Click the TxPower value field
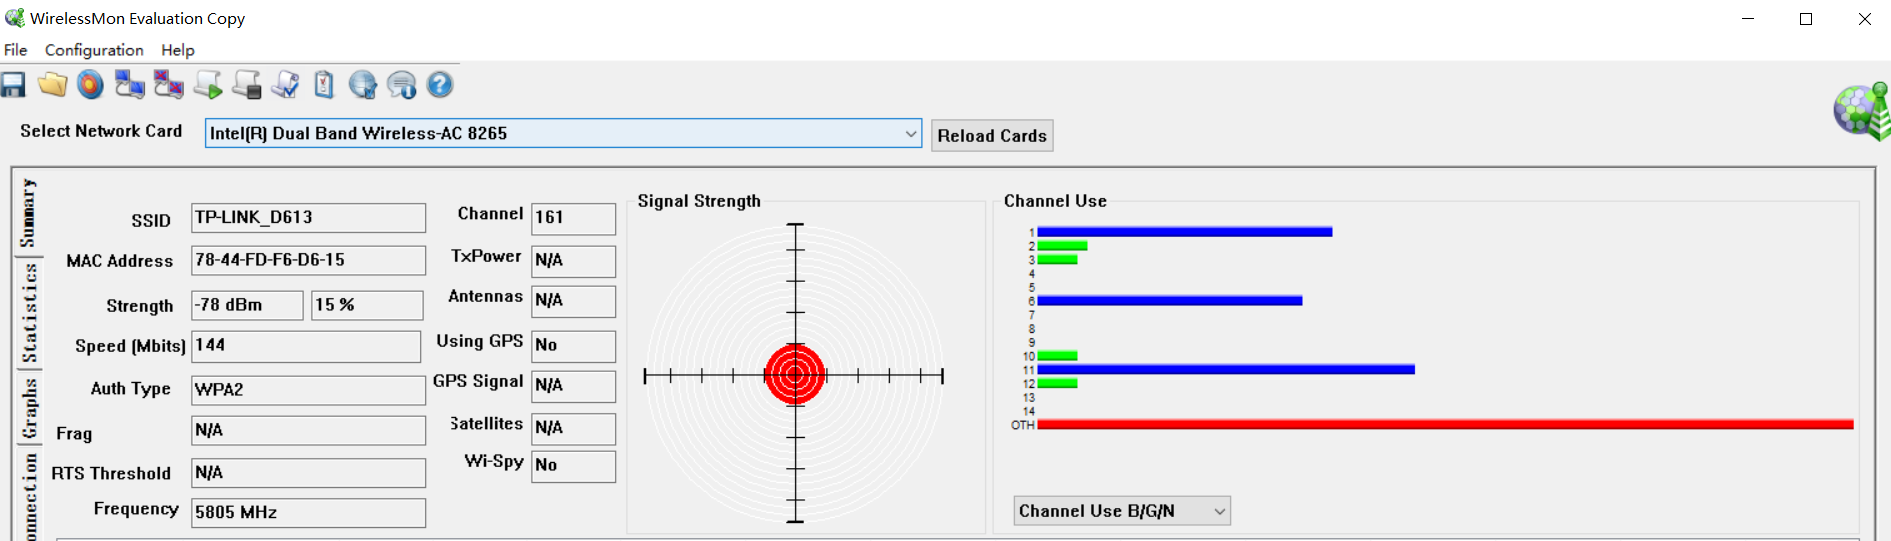The image size is (1891, 541). coord(573,261)
